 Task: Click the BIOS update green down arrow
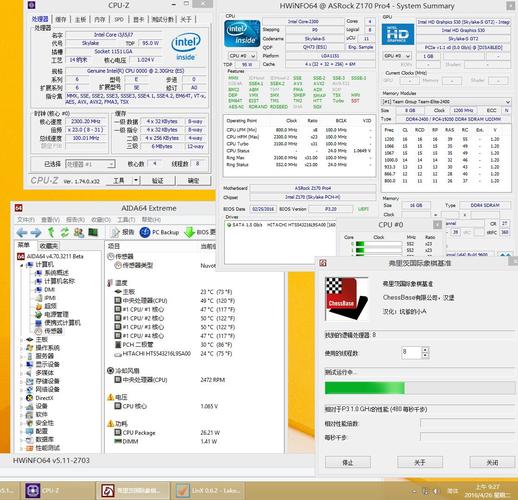189,232
